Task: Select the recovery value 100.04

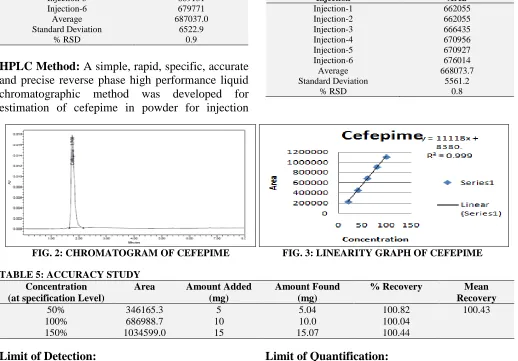Action: [x=396, y=321]
